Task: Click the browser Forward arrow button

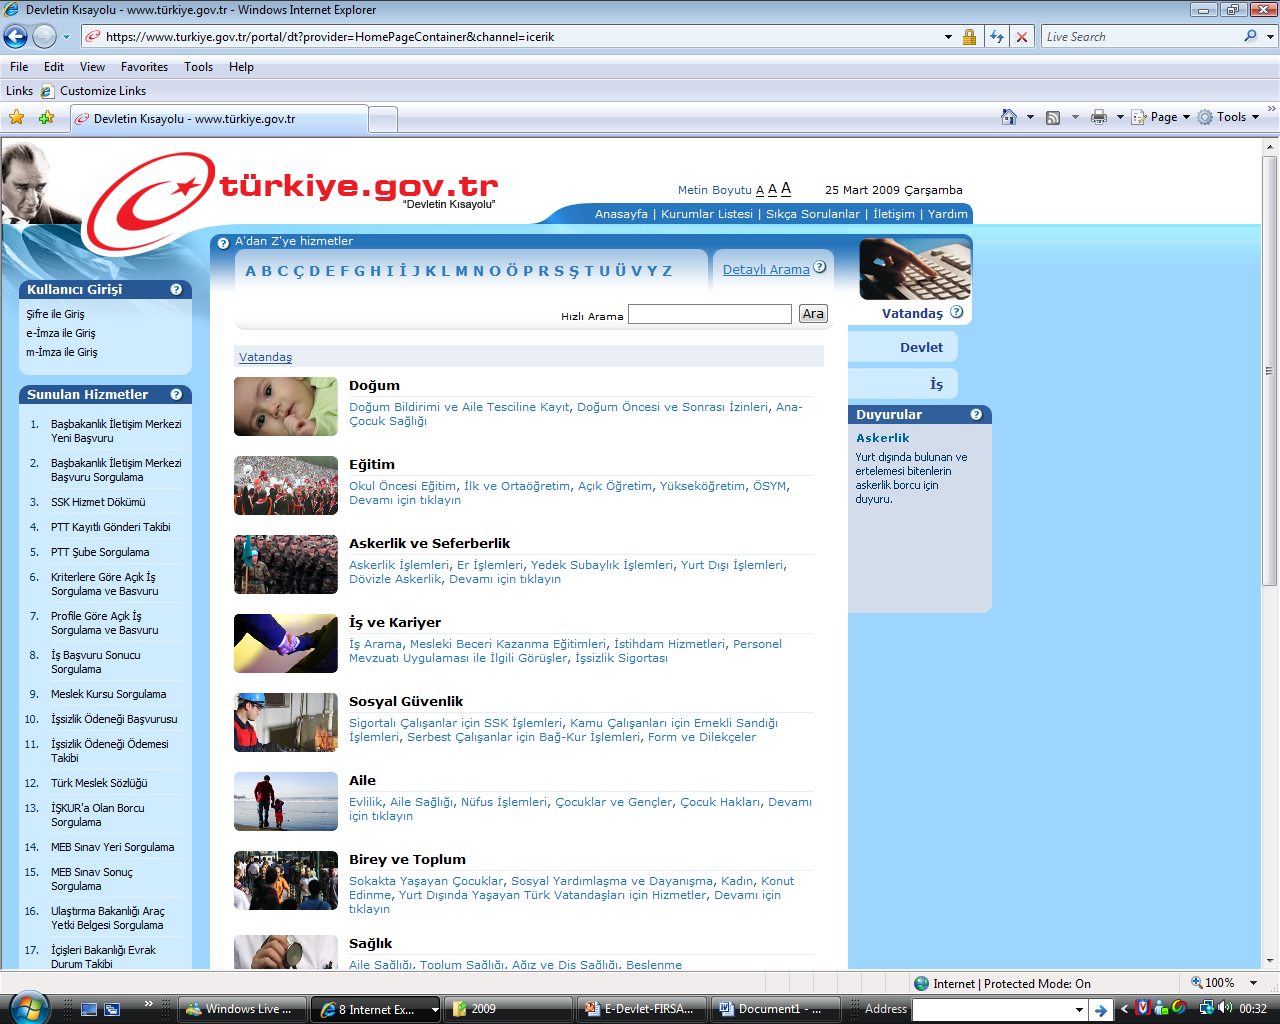Action: click(x=44, y=37)
